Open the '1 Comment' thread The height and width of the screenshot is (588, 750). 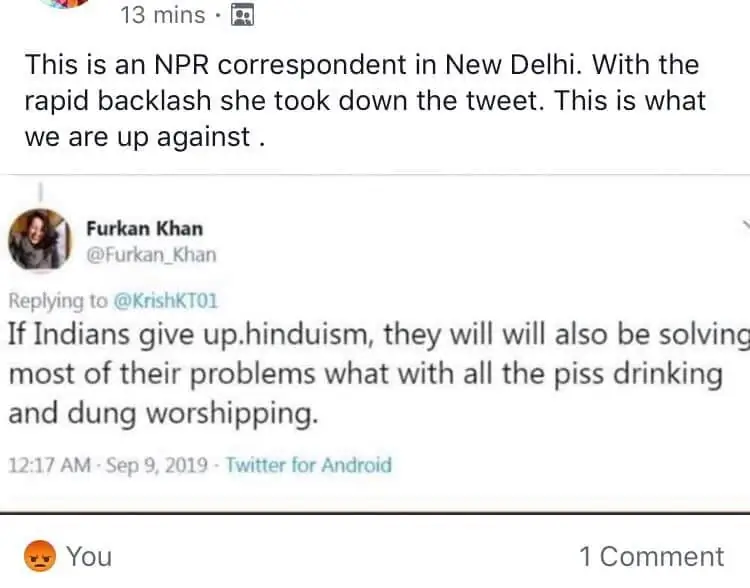[650, 557]
